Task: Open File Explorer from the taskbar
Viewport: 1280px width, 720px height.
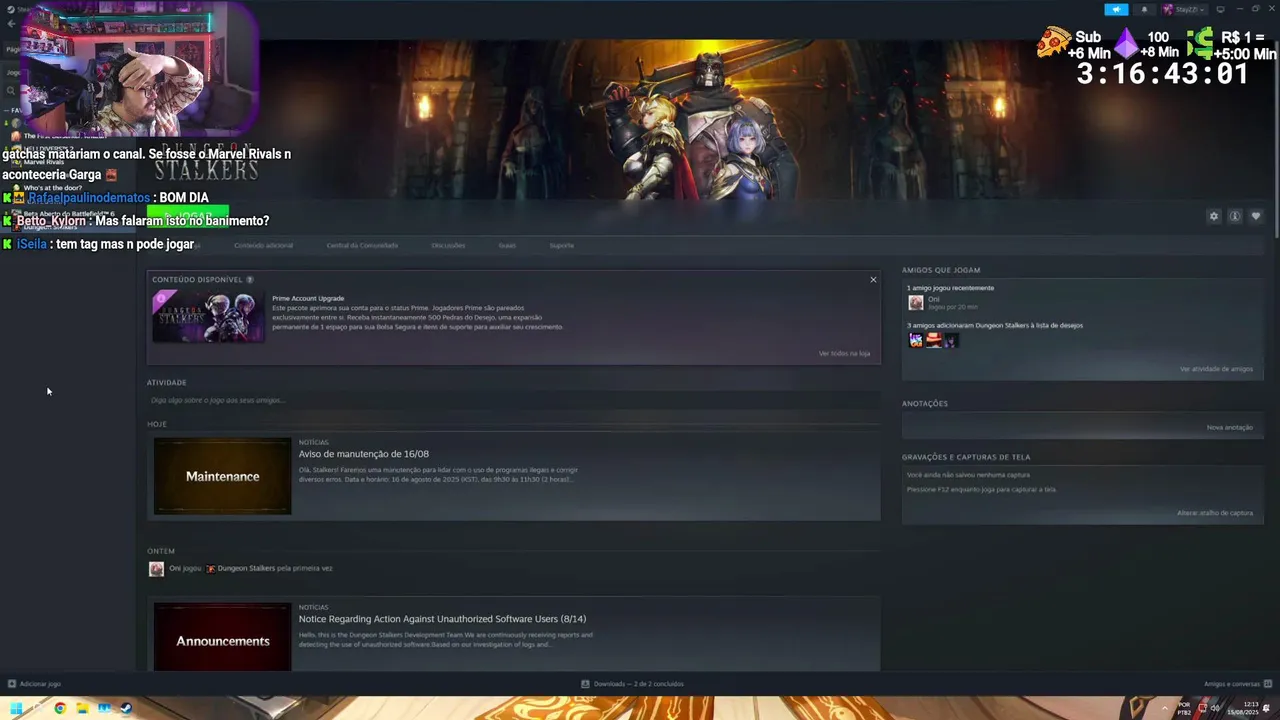Action: pos(82,708)
